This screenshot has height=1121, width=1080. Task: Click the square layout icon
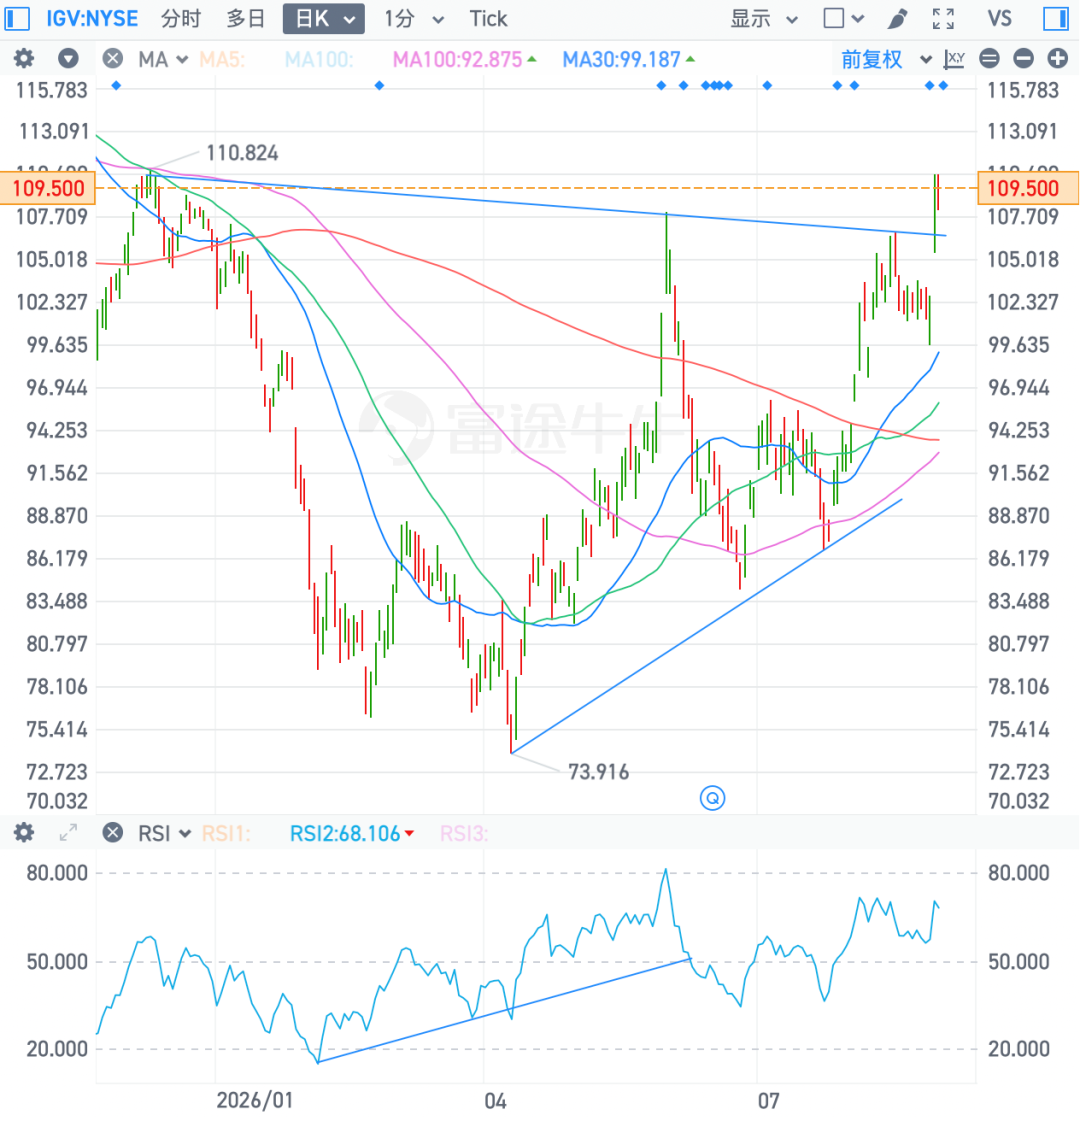tap(833, 19)
